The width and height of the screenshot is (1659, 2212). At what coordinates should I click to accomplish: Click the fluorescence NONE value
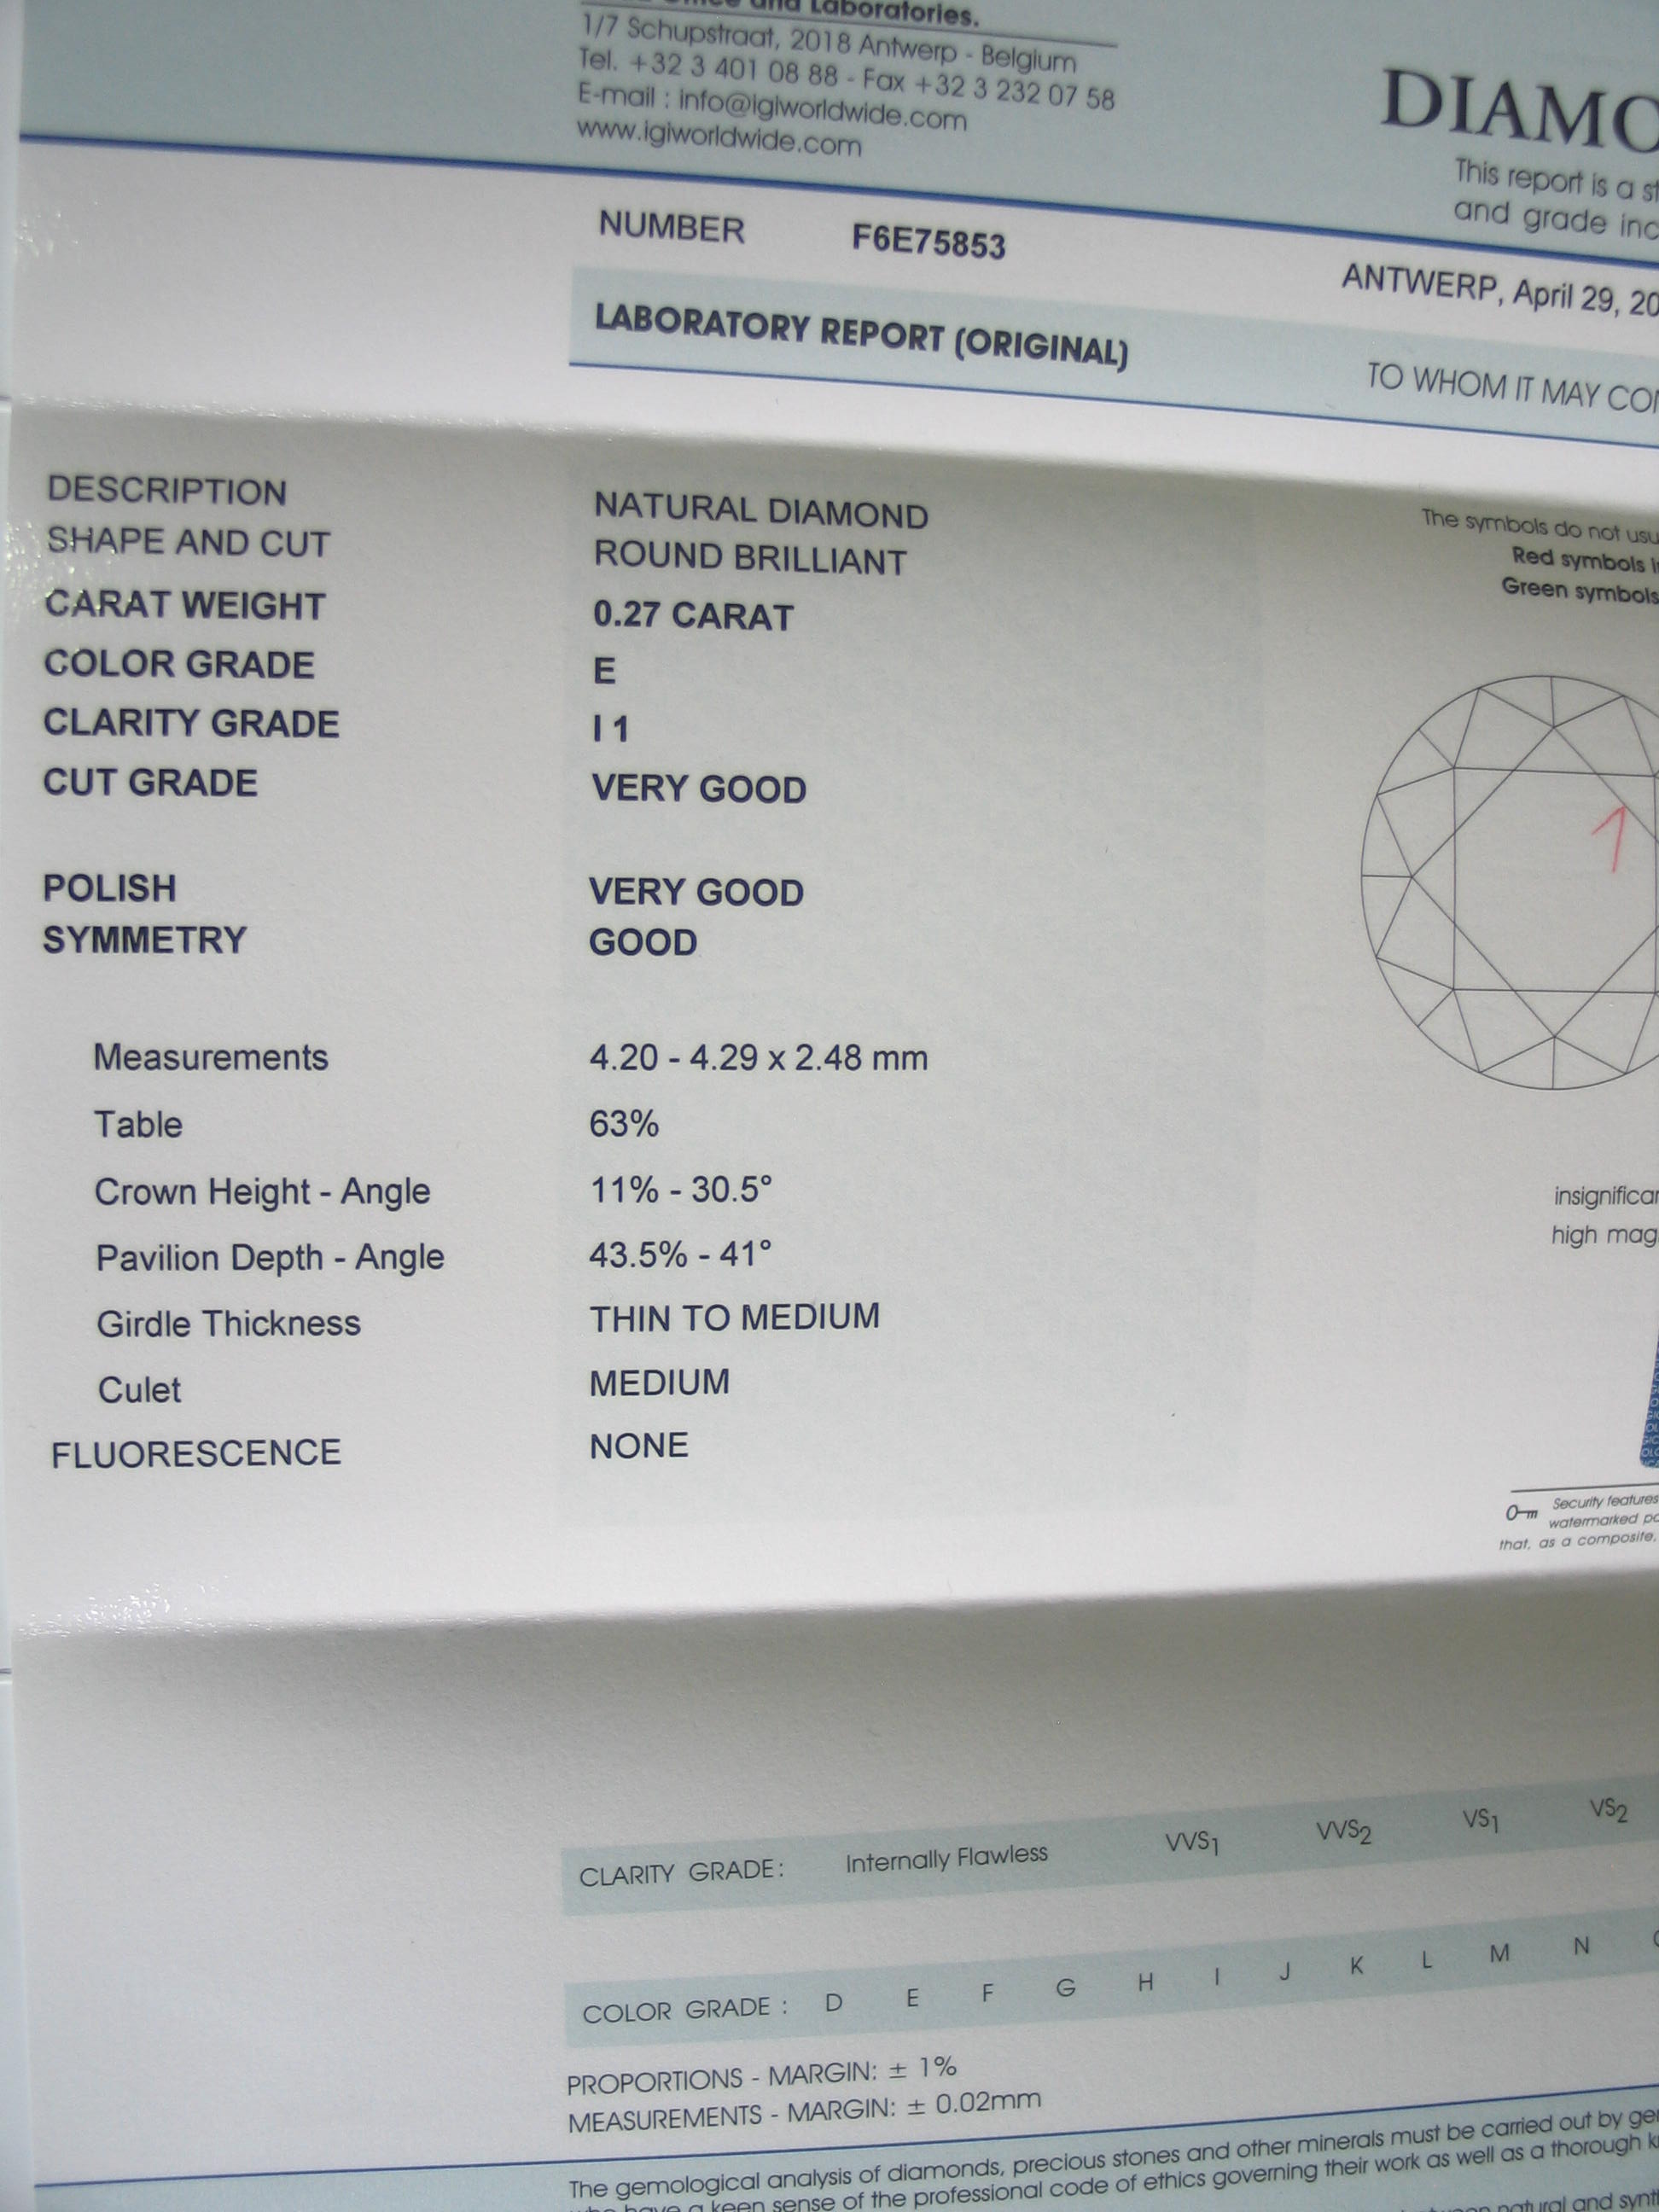coord(638,1446)
